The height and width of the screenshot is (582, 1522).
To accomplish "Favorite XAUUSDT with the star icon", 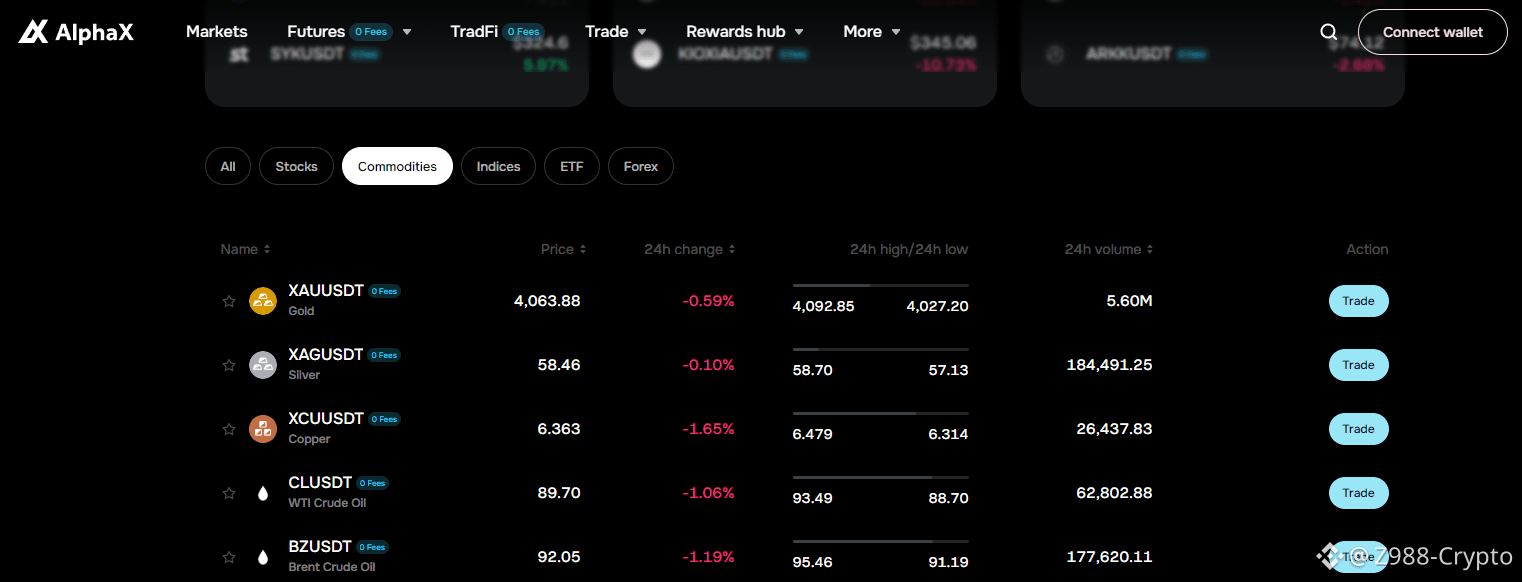I will coord(229,301).
